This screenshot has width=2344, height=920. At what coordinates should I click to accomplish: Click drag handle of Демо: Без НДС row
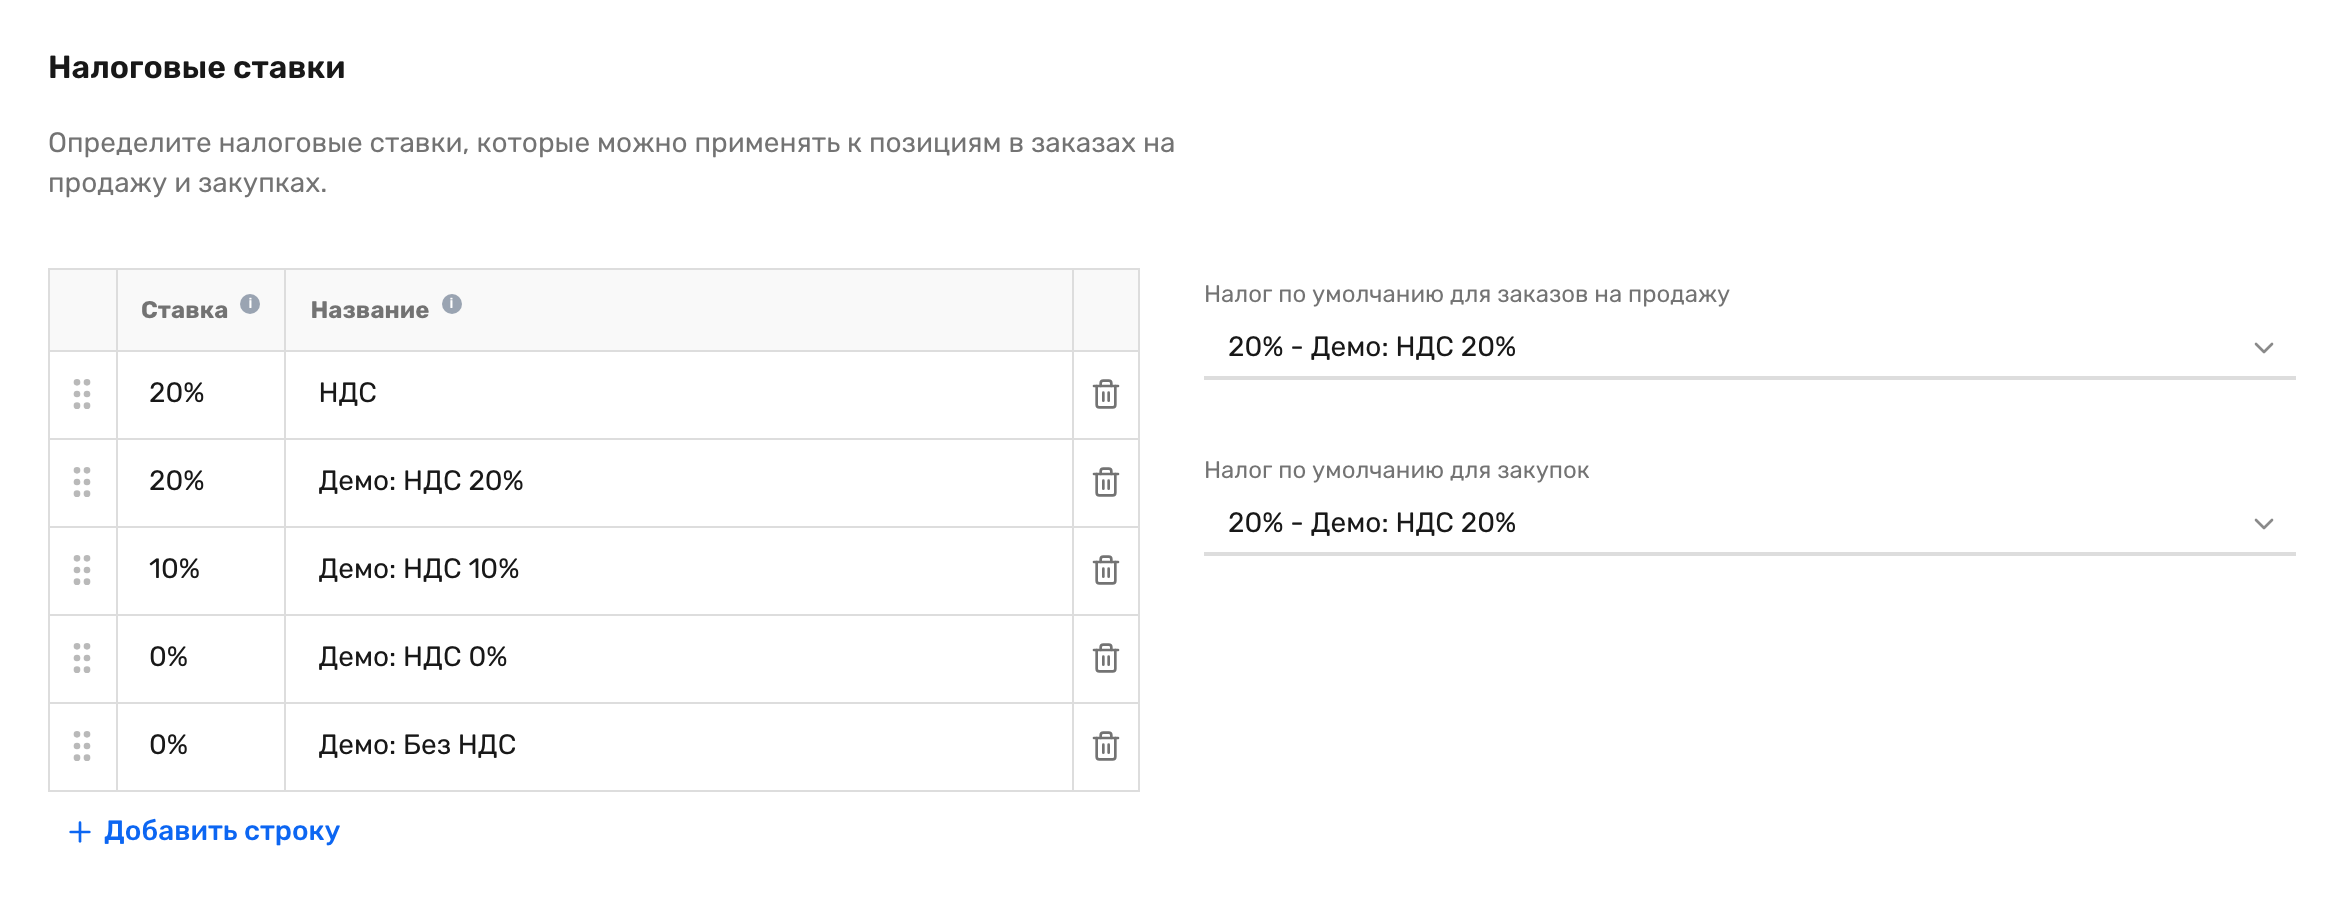pos(82,746)
